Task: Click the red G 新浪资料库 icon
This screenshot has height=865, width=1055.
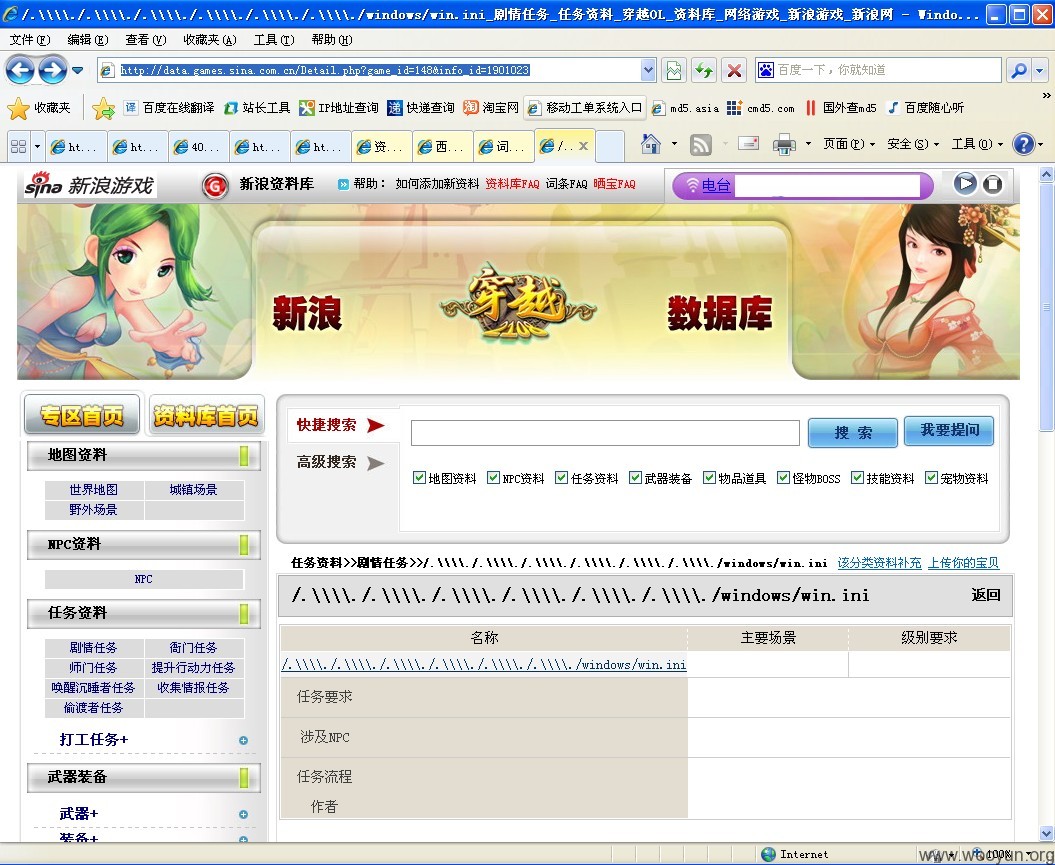Action: tap(215, 185)
